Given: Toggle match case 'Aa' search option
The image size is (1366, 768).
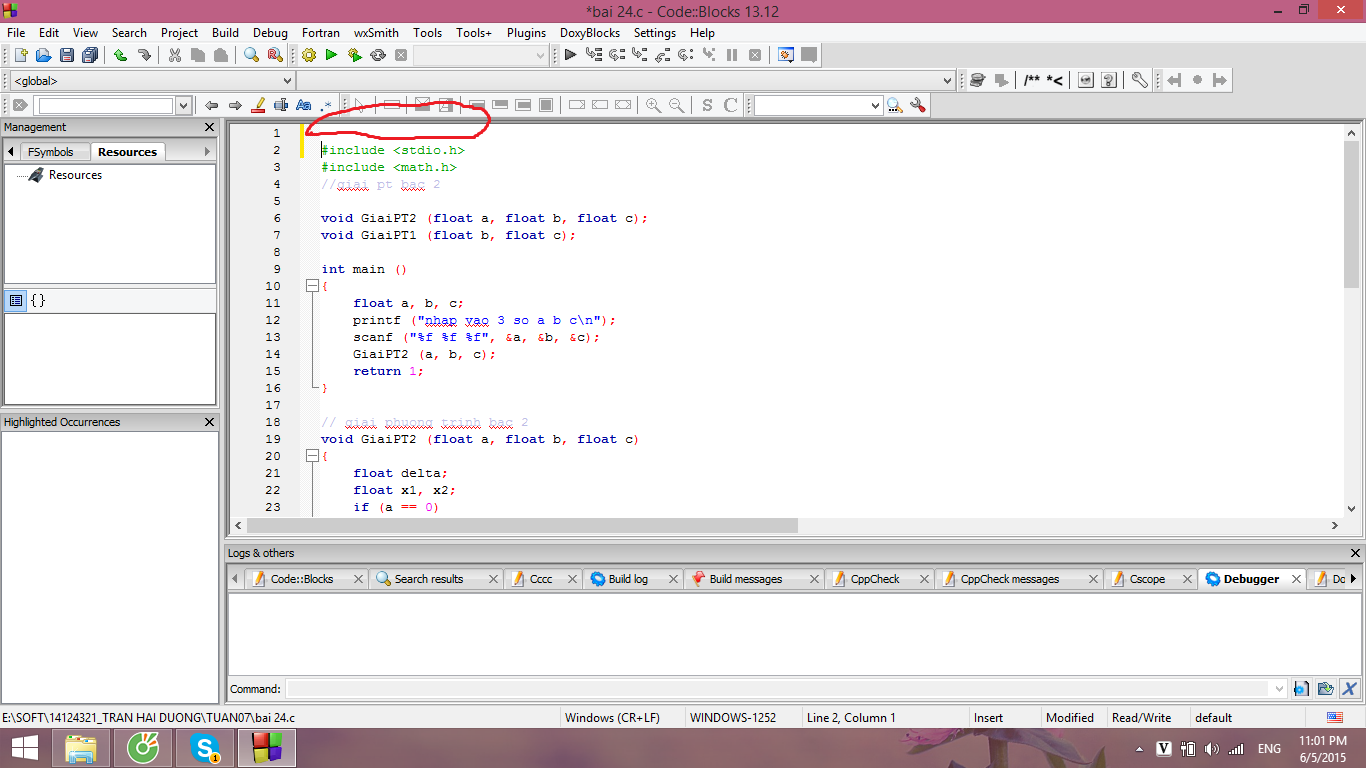Looking at the screenshot, I should [304, 105].
